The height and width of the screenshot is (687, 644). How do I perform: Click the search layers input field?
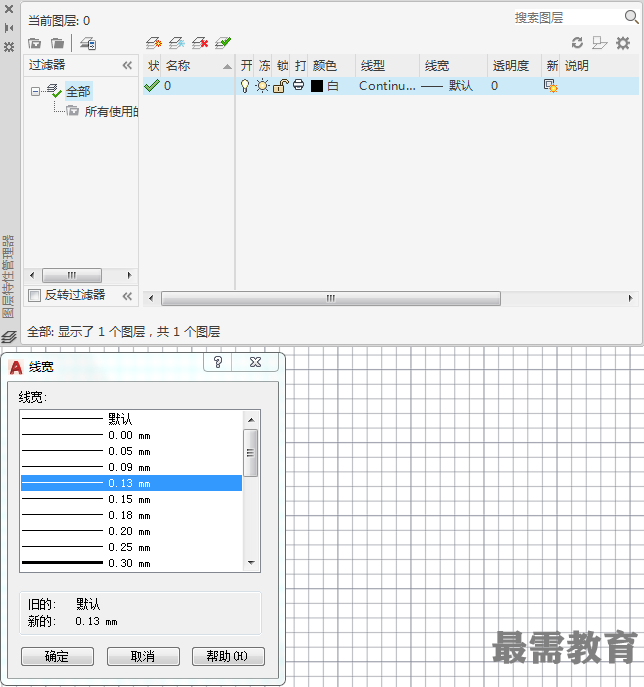point(568,18)
